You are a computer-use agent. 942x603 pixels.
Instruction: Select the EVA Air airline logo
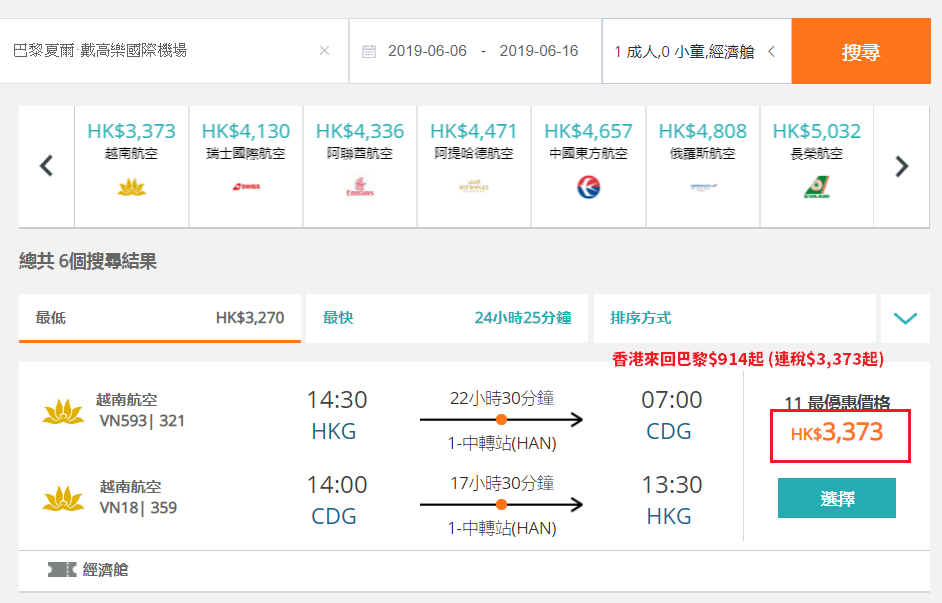817,187
